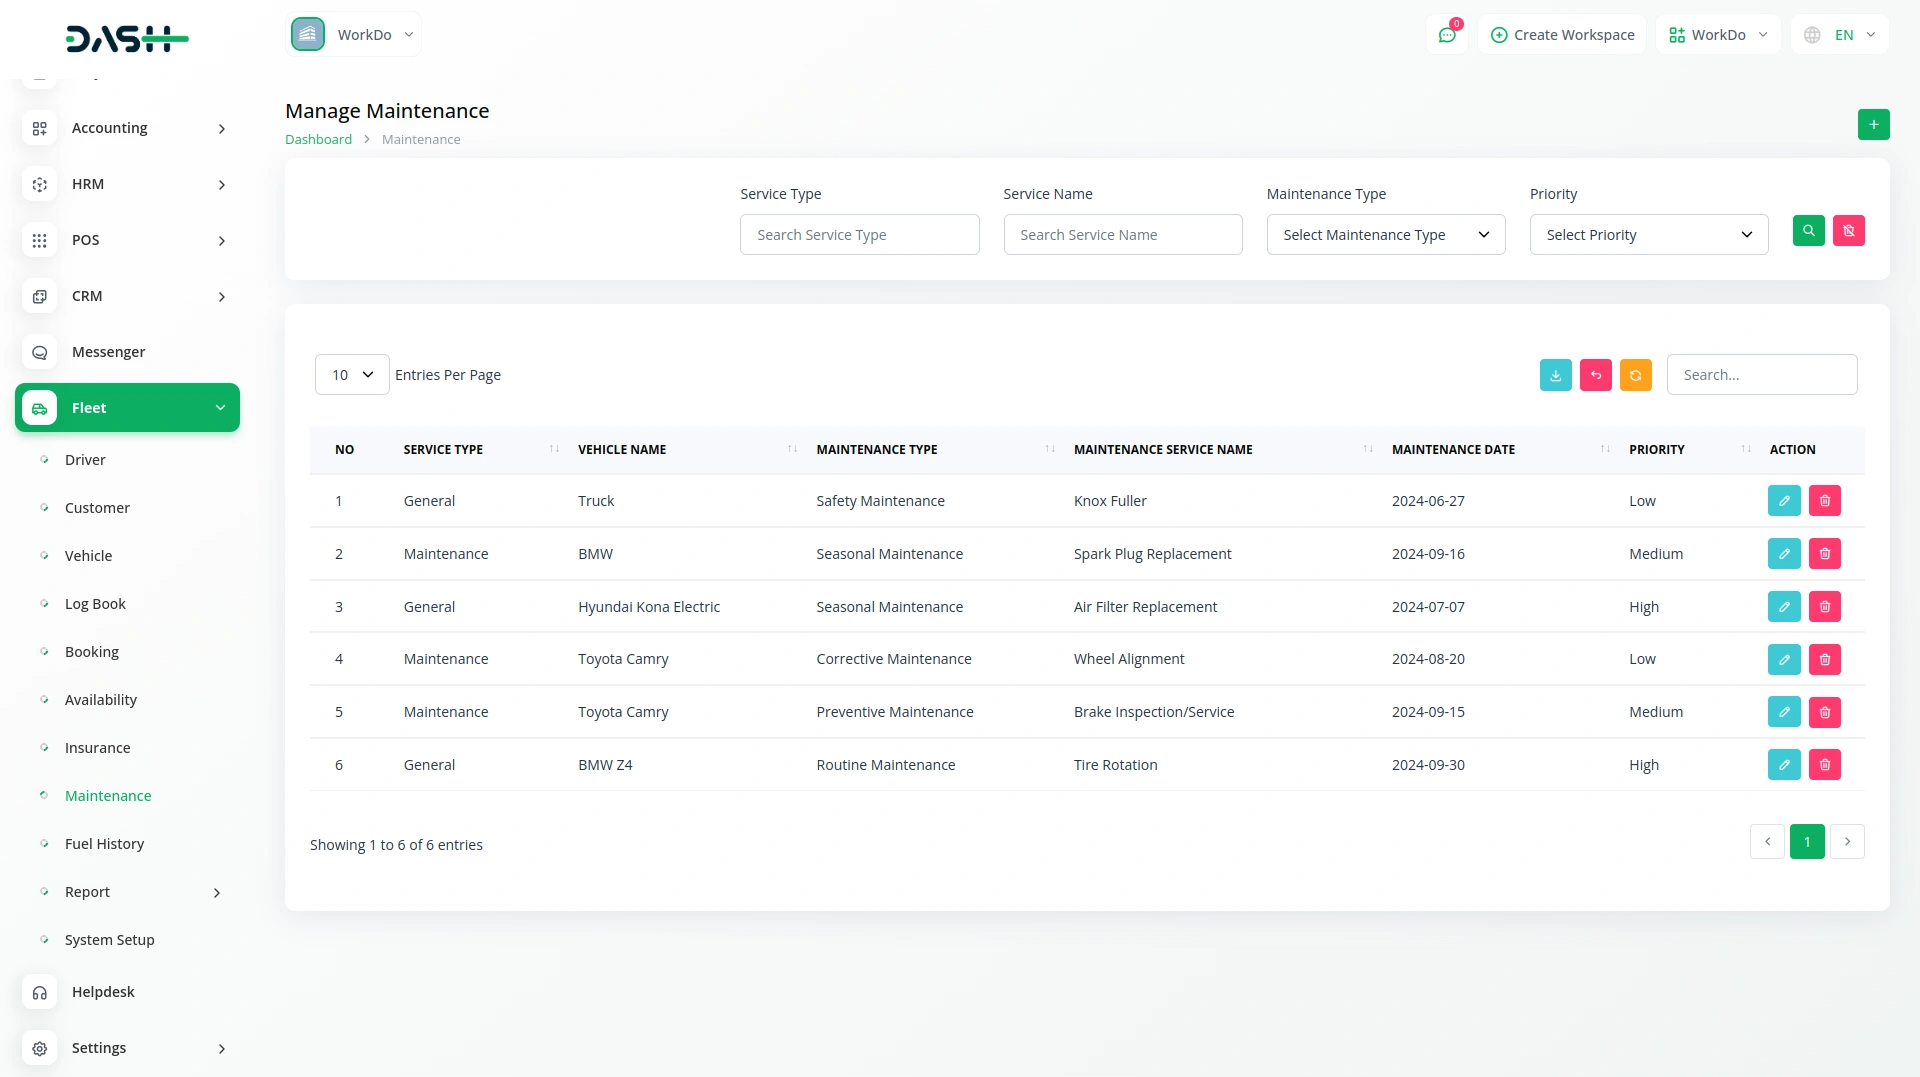Image resolution: width=1920 pixels, height=1077 pixels.
Task: Open the chat messages icon in header
Action: [x=1446, y=35]
